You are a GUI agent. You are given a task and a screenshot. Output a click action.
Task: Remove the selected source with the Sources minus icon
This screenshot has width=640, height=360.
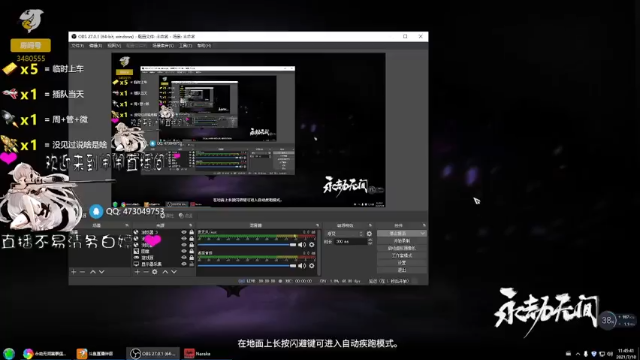coord(146,272)
